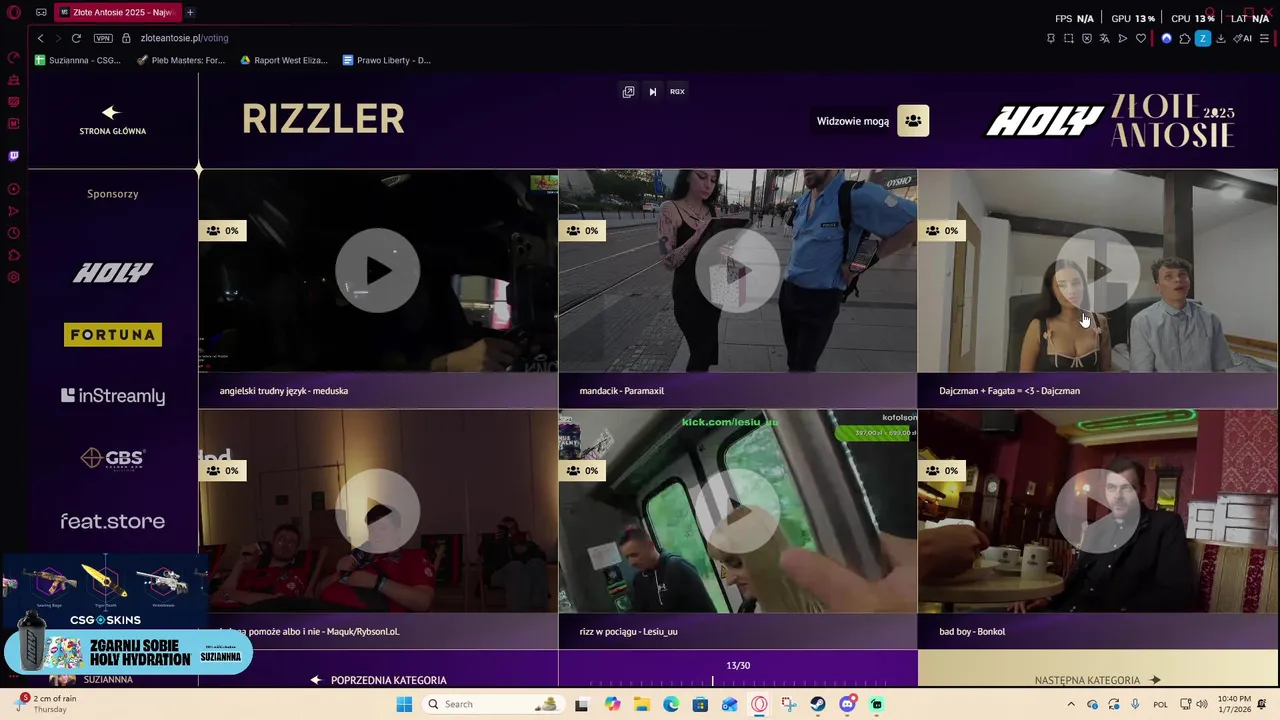Image resolution: width=1280 pixels, height=720 pixels.
Task: Open the GBS sponsor logo
Action: (113, 458)
